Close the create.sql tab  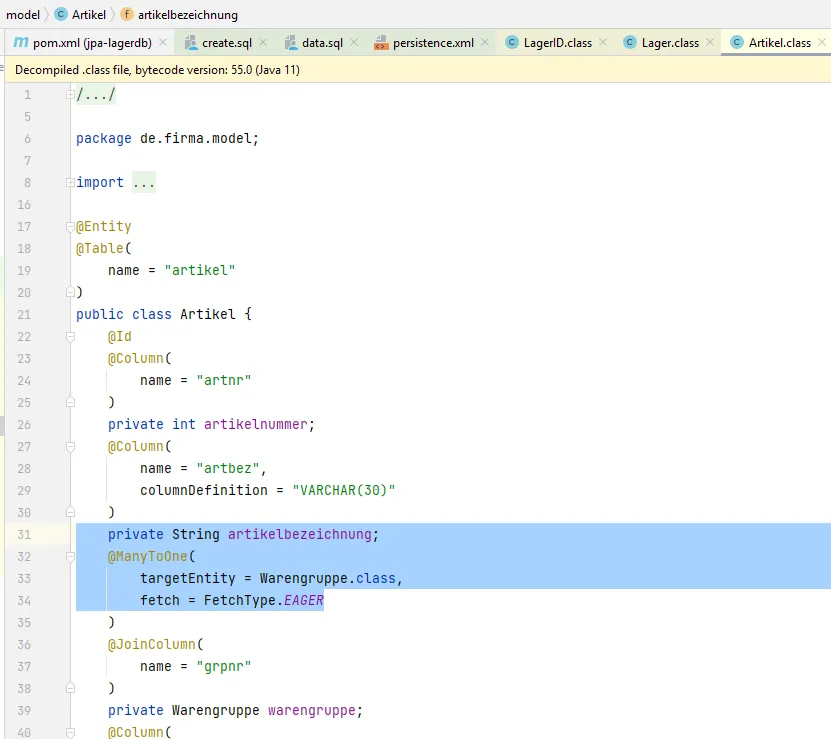263,42
